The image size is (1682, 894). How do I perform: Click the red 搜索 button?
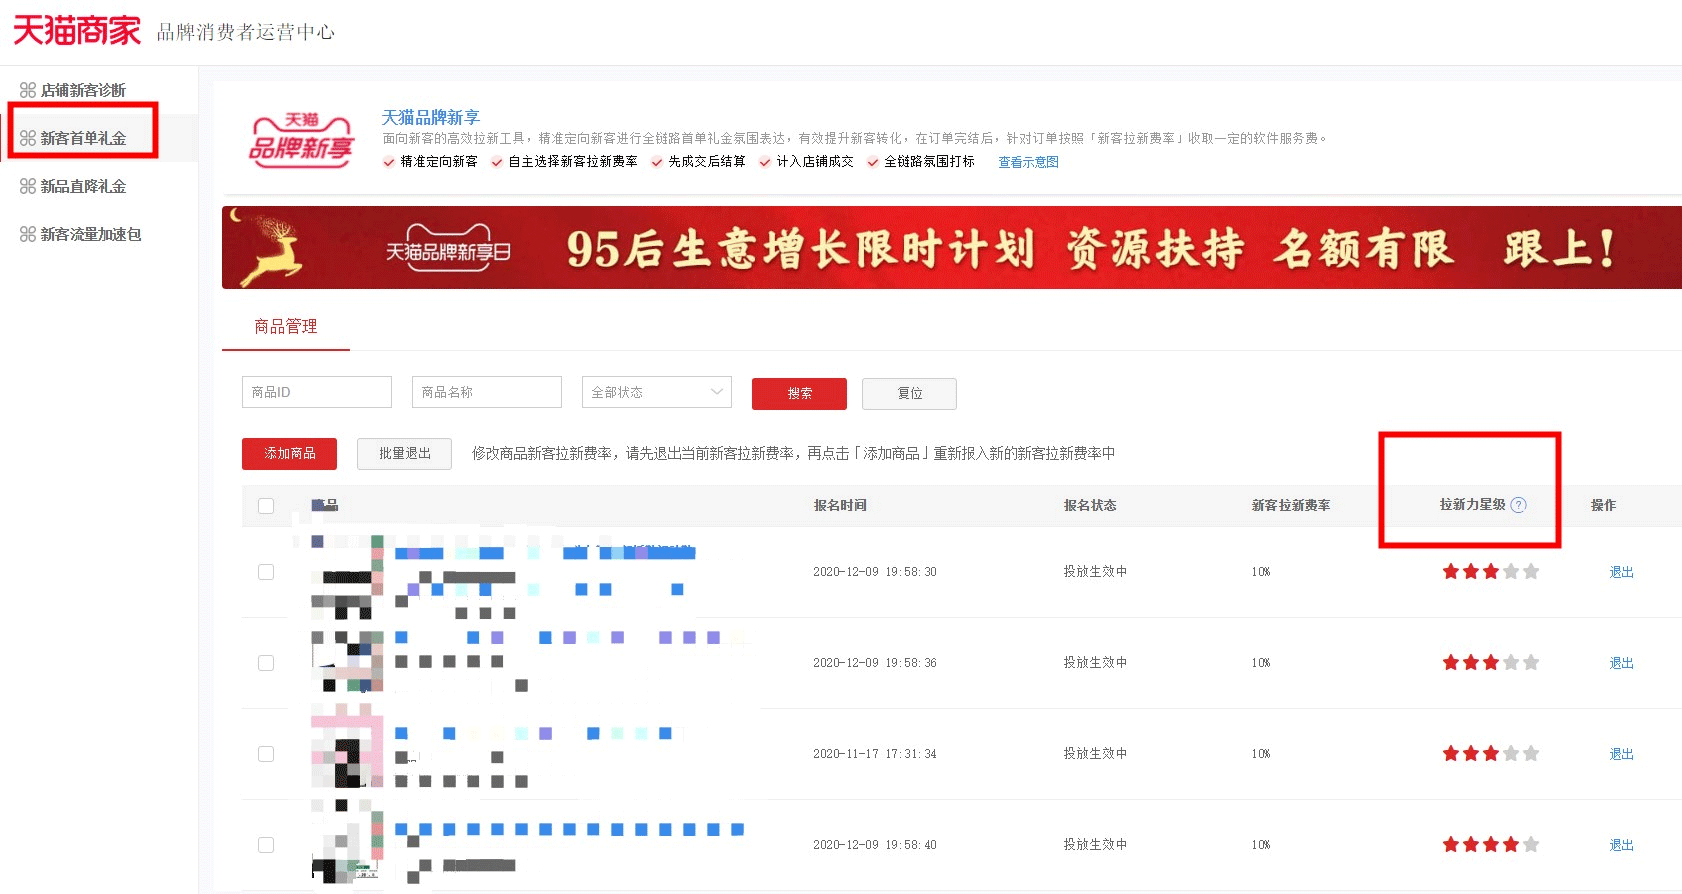(799, 393)
